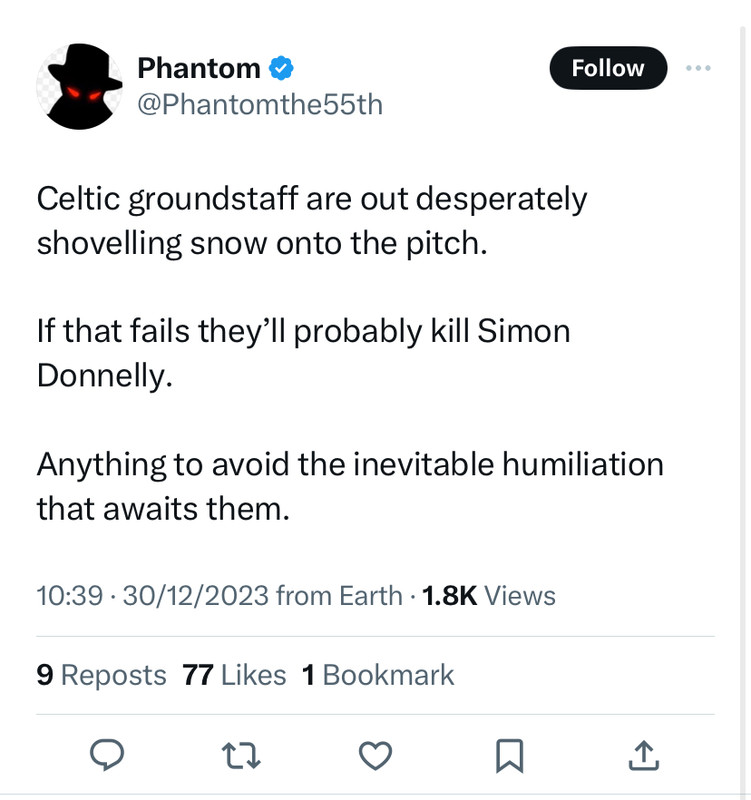Open the share upload arrow icon
Screen dimensions: 751x800
click(644, 755)
